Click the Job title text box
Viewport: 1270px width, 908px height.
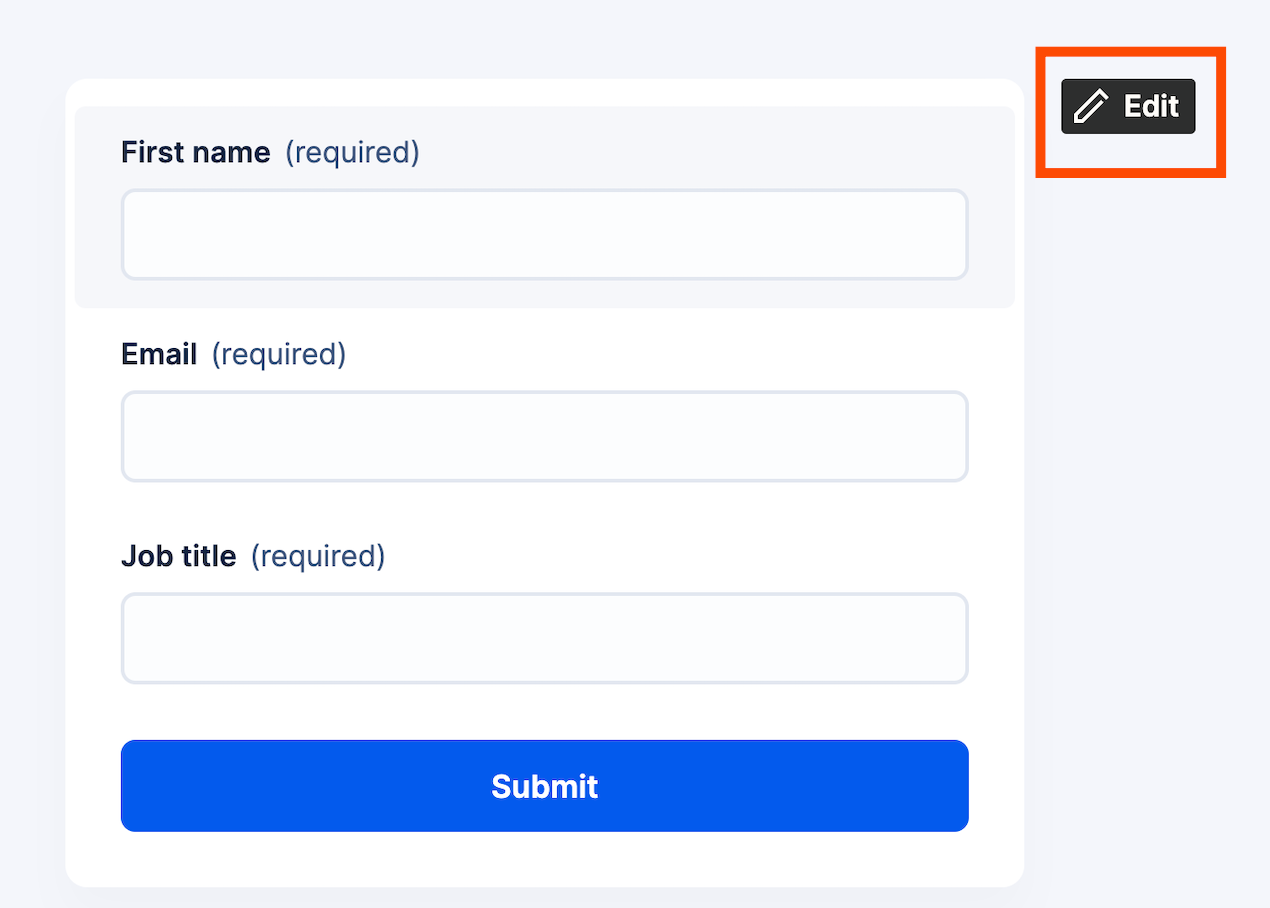[544, 637]
